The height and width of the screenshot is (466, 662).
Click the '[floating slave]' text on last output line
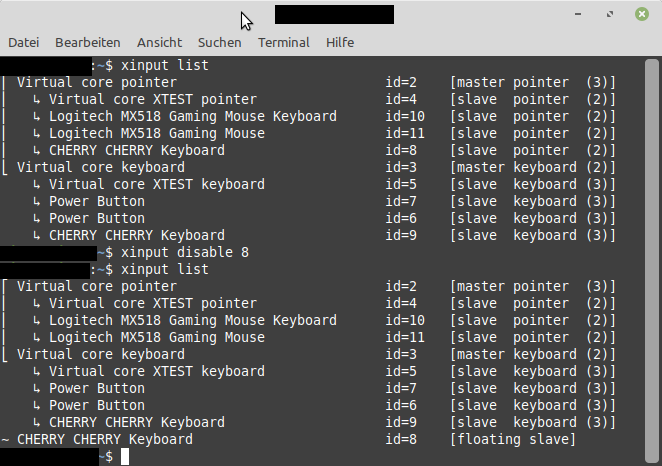pos(513,439)
